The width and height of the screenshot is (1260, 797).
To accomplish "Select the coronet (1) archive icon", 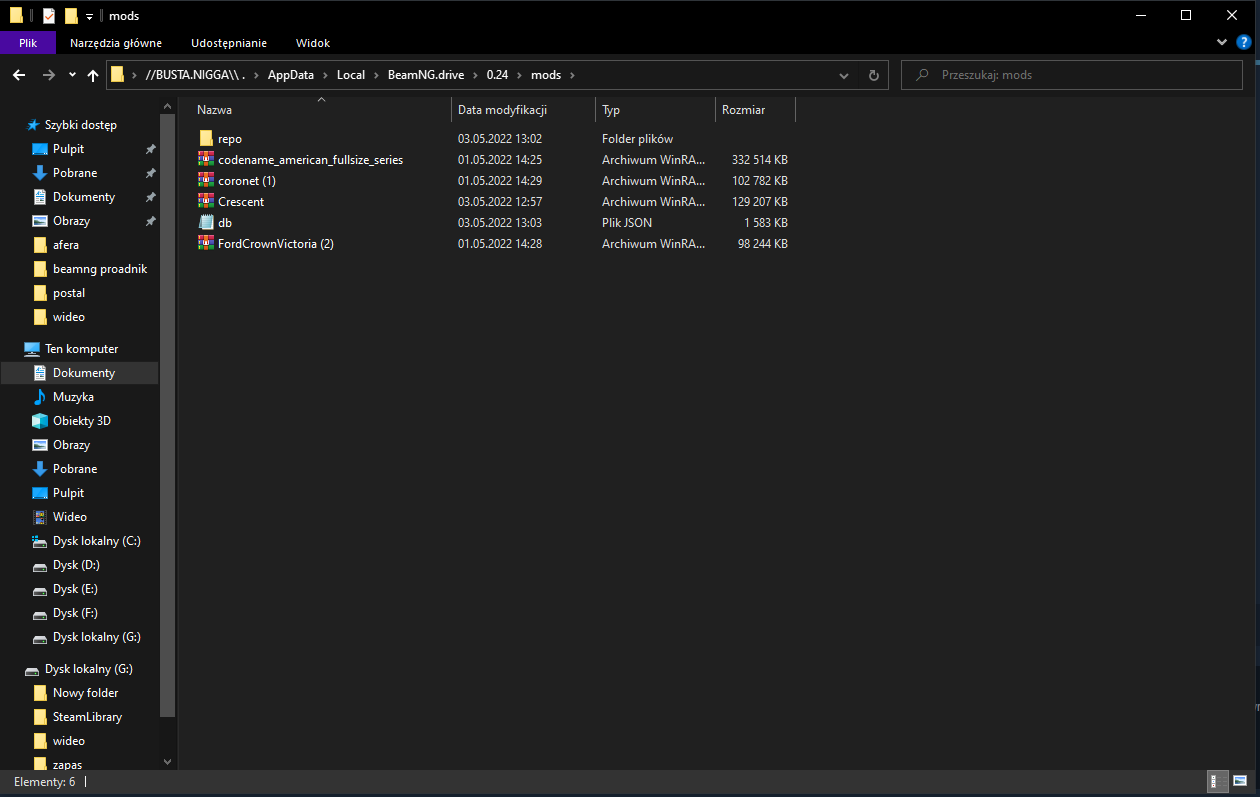I will 206,181.
